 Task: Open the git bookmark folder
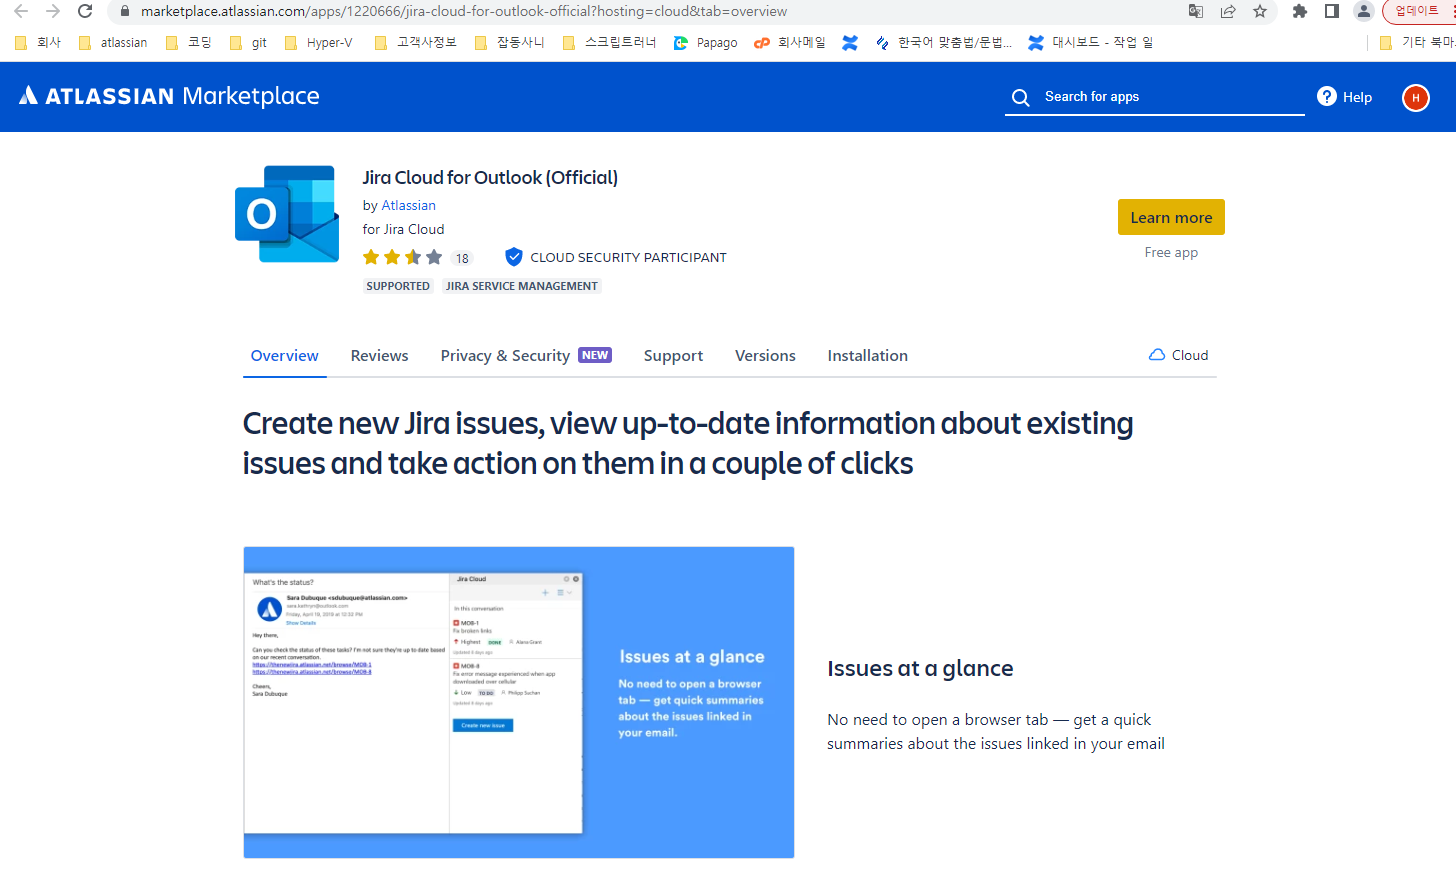248,42
